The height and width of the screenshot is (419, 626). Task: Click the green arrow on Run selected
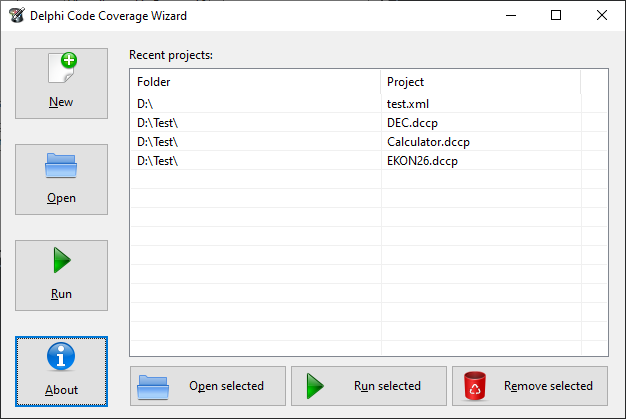point(315,386)
